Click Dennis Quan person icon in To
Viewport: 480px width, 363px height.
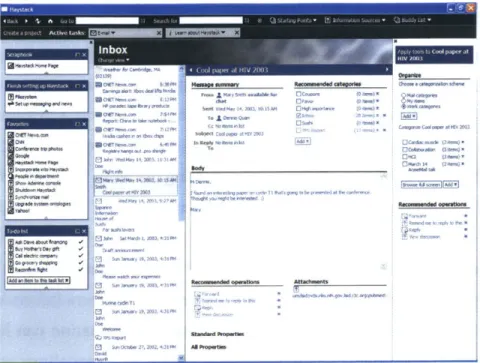click(x=219, y=118)
